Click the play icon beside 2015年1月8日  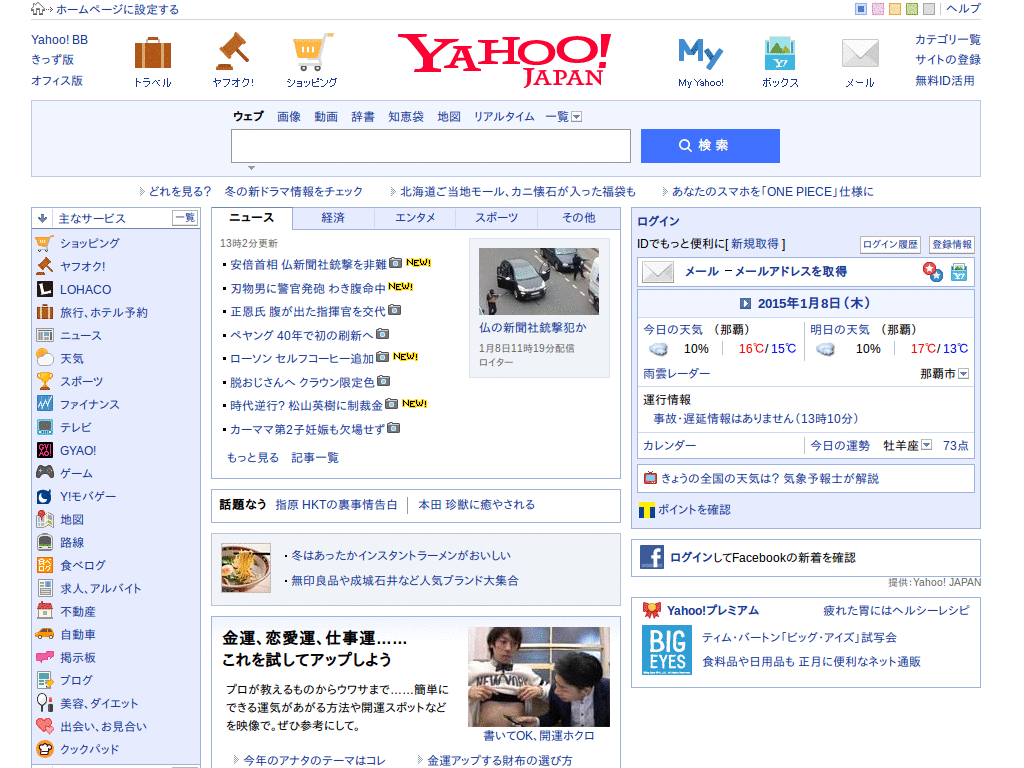pos(745,304)
